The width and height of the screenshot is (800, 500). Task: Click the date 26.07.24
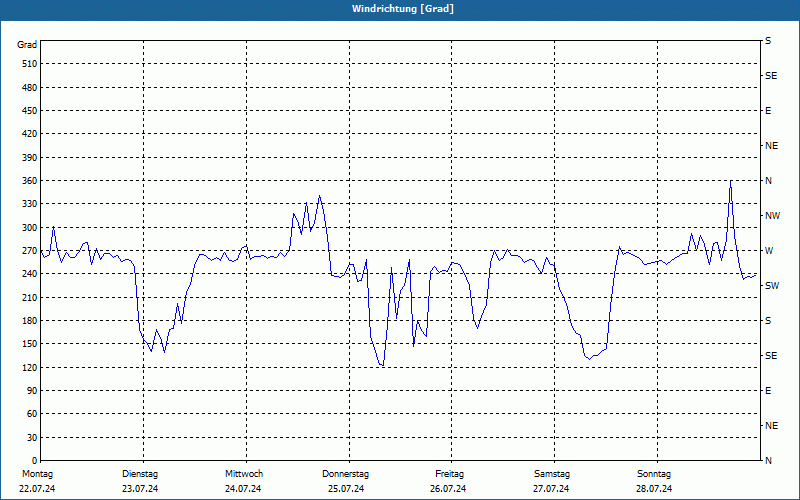(x=448, y=489)
